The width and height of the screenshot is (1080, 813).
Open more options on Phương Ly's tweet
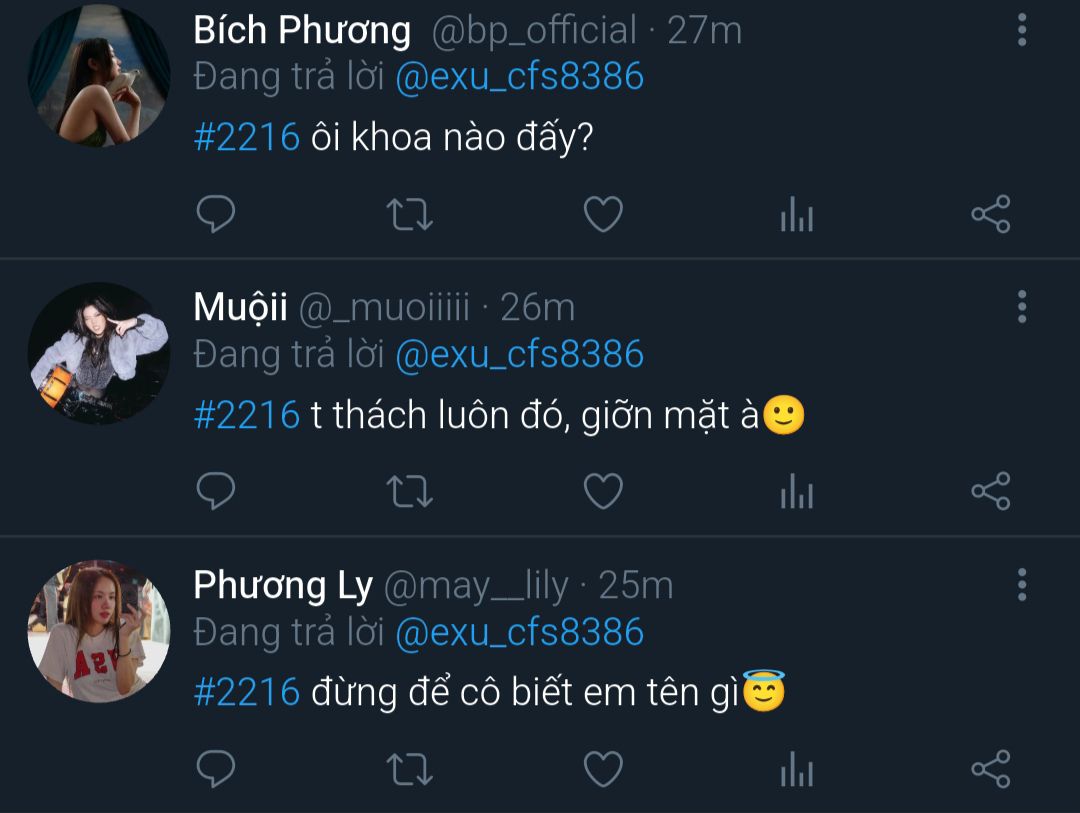pyautogui.click(x=1021, y=584)
